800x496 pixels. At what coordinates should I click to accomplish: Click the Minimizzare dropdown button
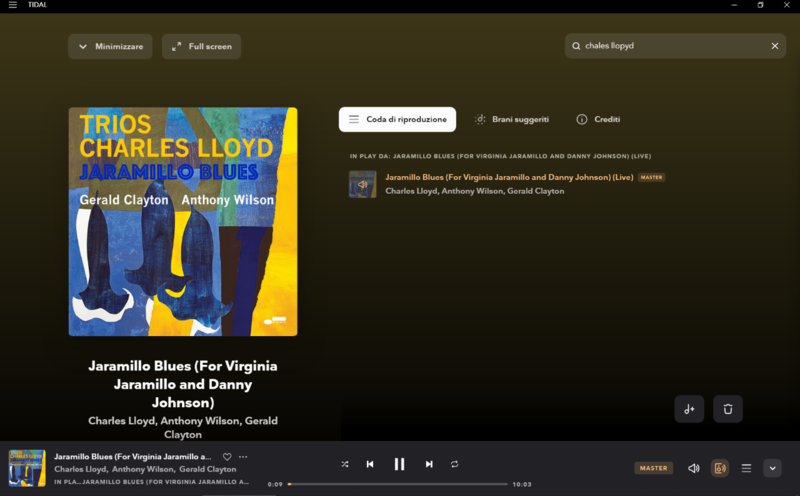(110, 46)
